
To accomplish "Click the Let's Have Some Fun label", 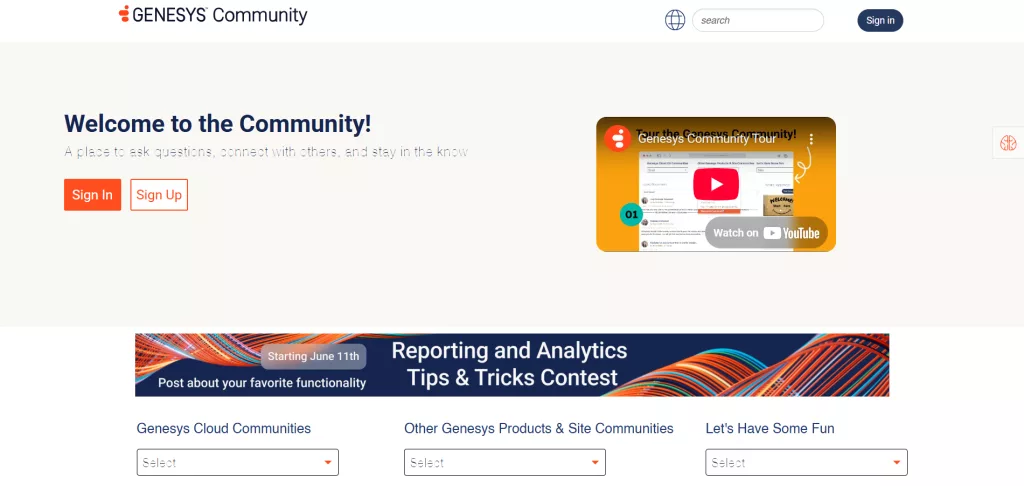I will [x=770, y=429].
